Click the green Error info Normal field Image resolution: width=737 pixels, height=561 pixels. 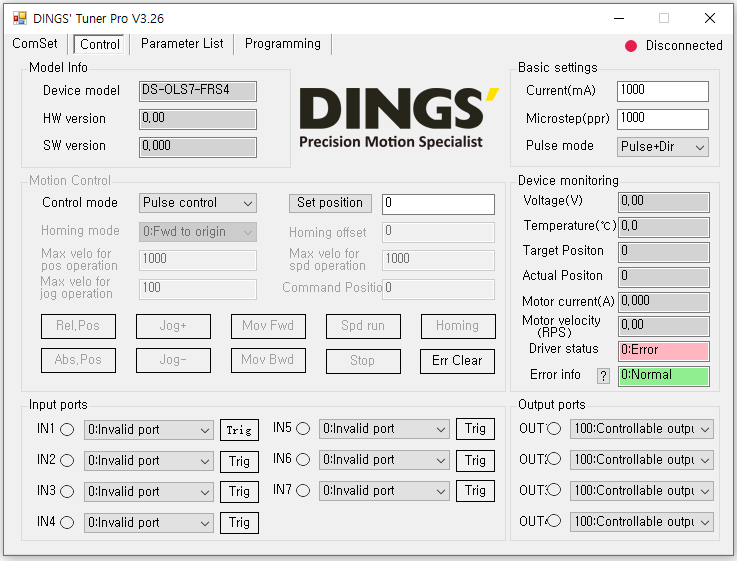664,376
